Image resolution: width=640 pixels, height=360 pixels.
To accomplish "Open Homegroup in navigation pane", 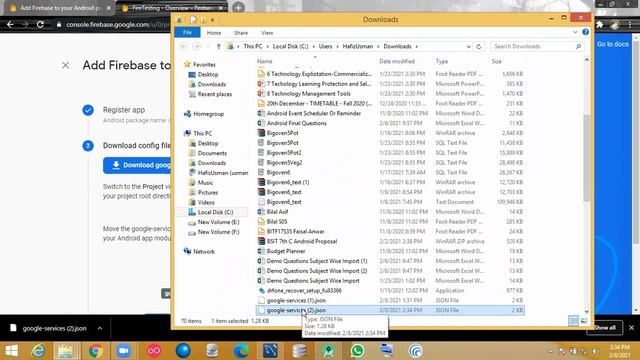I will pos(204,114).
